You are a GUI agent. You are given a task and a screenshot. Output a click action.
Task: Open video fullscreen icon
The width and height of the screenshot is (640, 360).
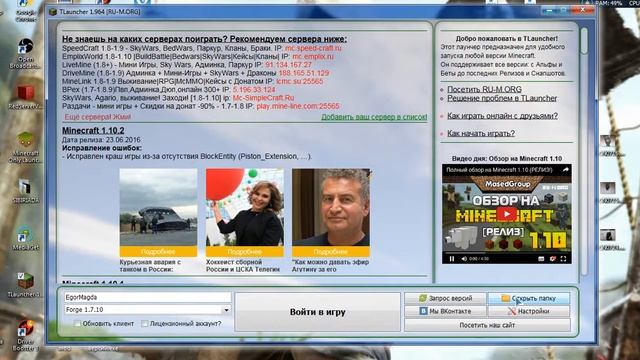click(563, 258)
